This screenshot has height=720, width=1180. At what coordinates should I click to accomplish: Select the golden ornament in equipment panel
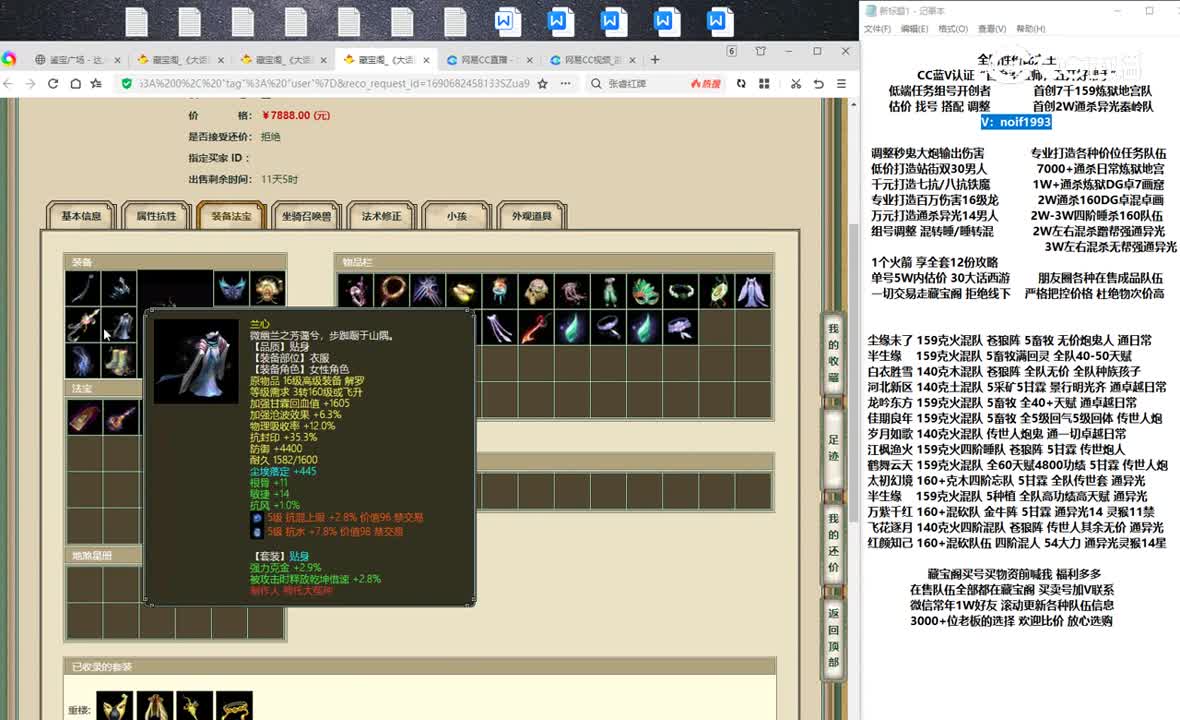point(268,289)
